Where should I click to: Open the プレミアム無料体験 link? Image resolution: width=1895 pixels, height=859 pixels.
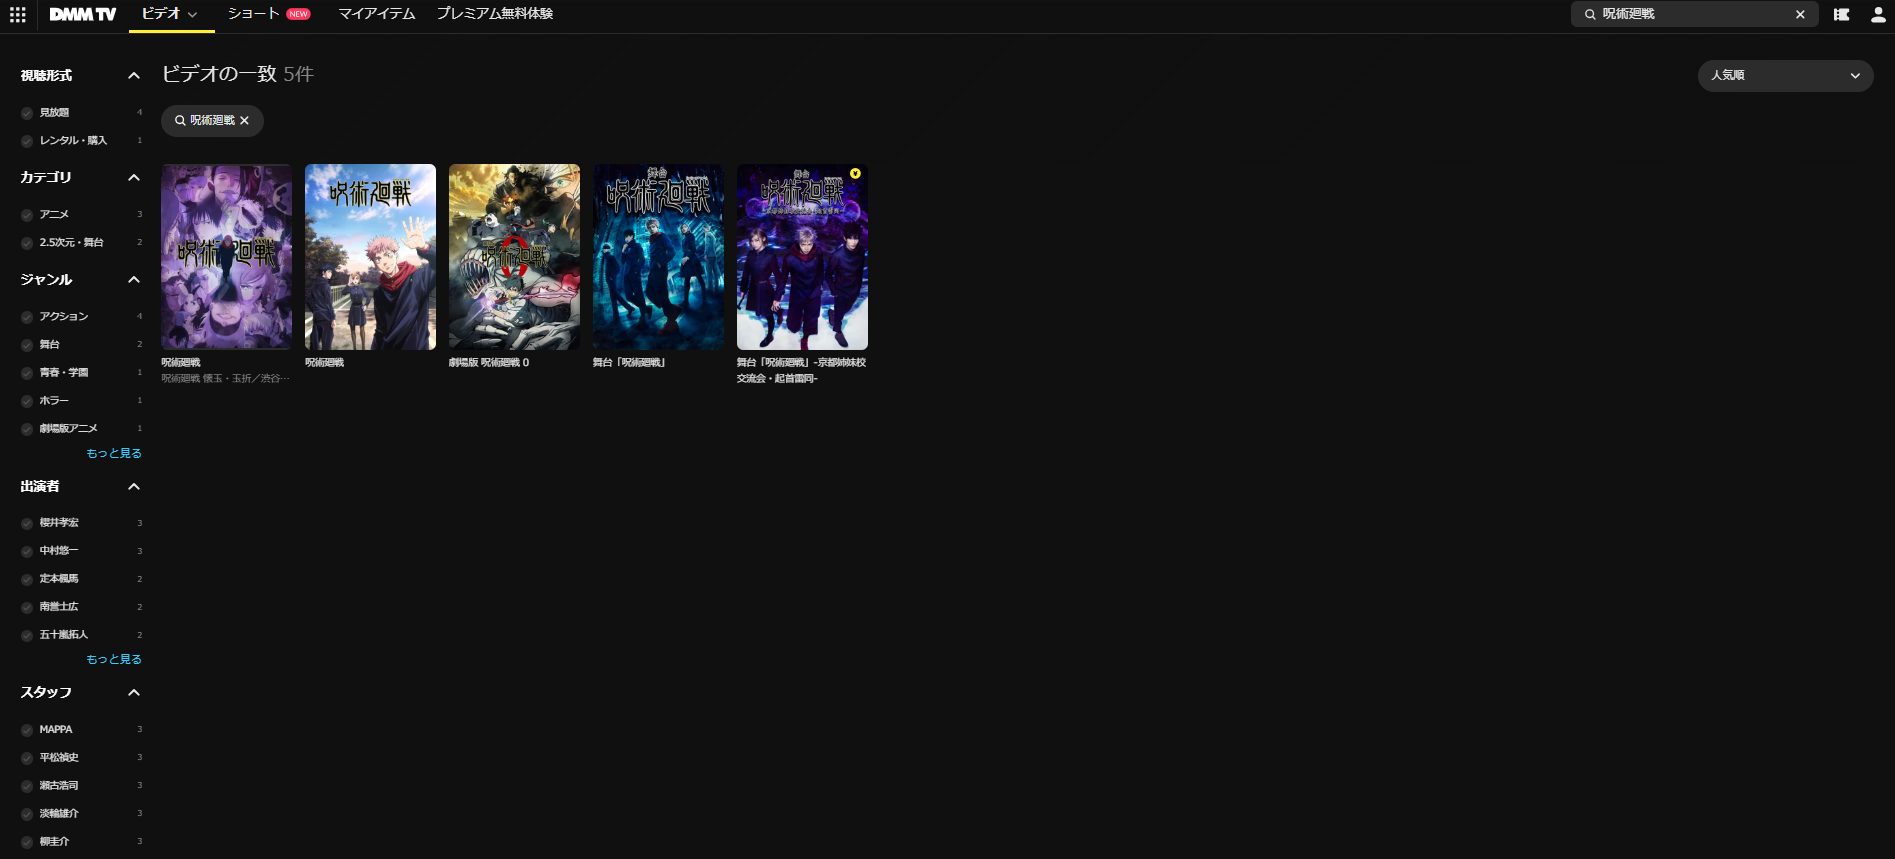[494, 14]
